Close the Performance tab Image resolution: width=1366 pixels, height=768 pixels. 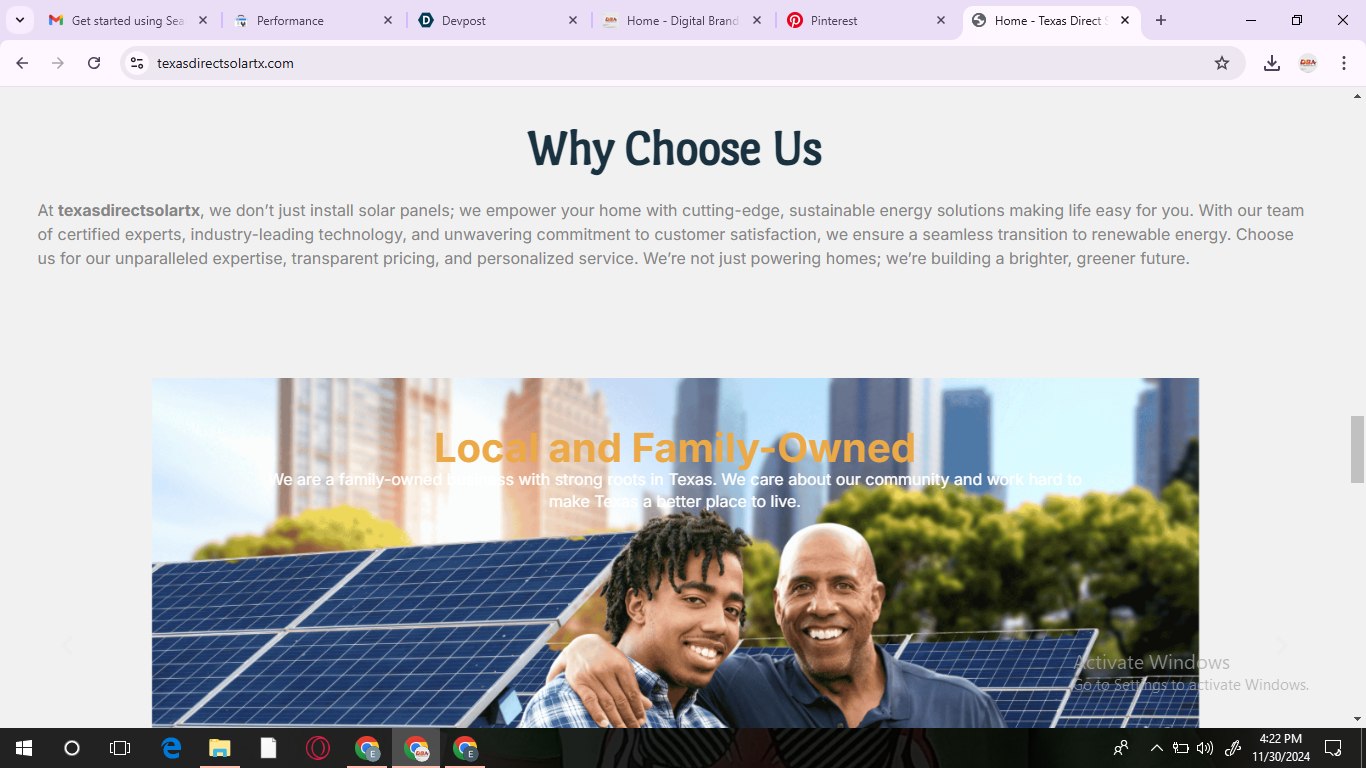pyautogui.click(x=389, y=20)
